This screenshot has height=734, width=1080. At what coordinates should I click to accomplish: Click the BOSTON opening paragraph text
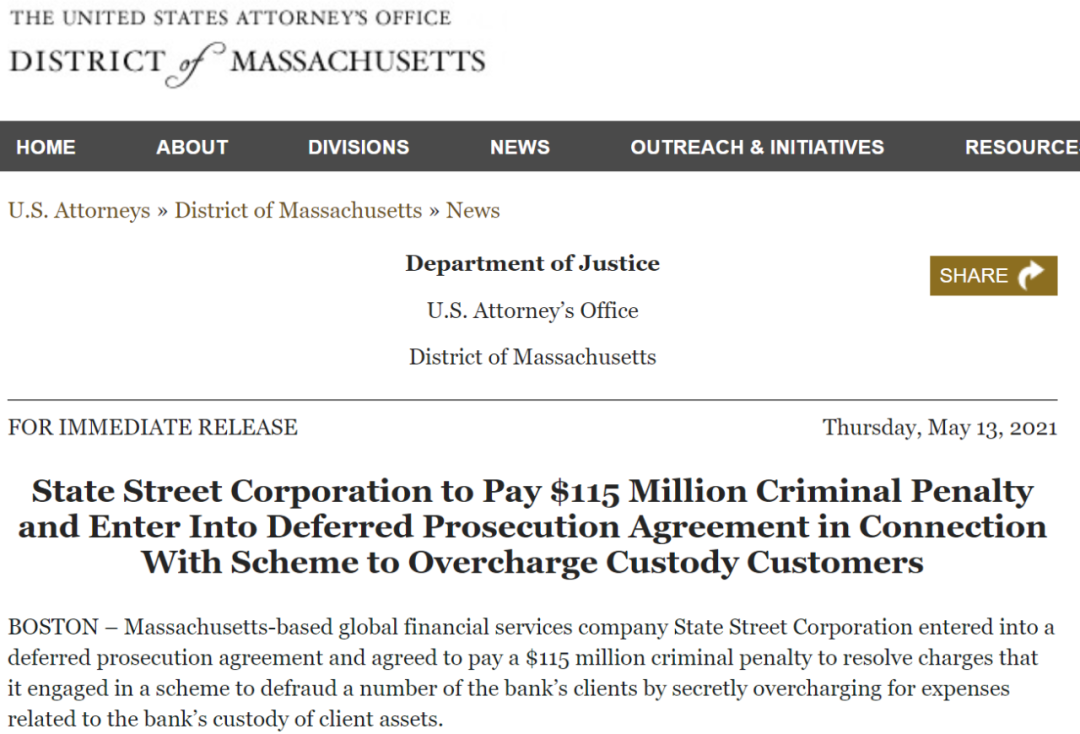click(531, 673)
